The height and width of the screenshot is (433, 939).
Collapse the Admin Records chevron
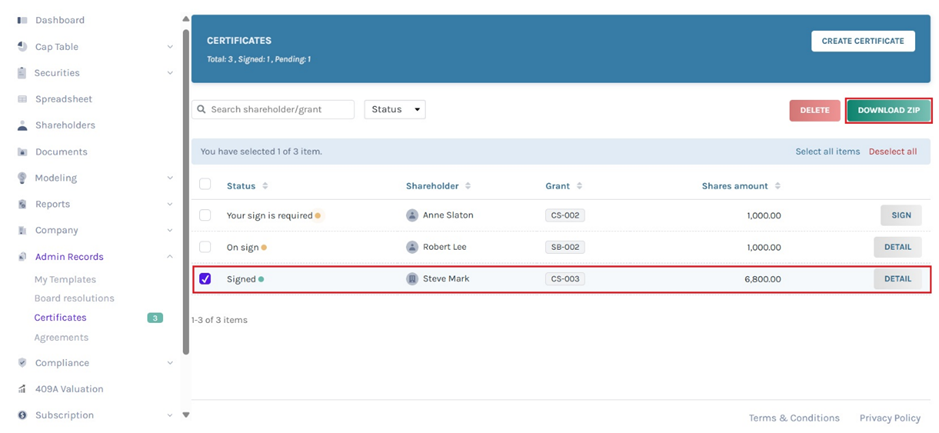coord(170,257)
